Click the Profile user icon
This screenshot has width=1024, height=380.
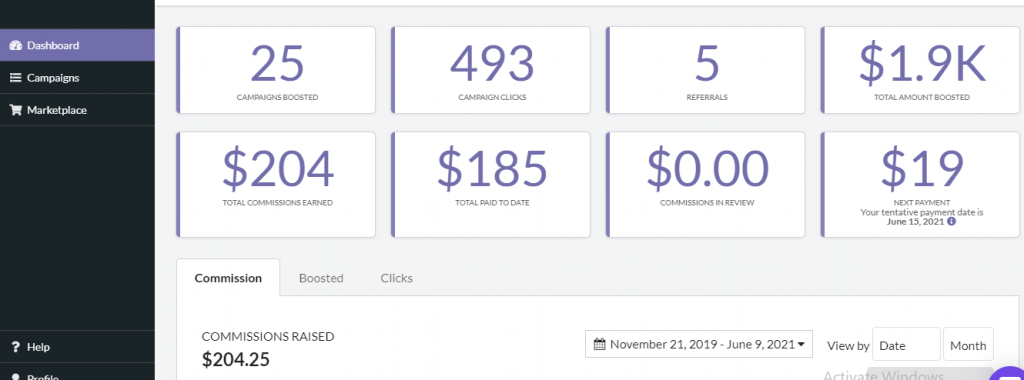(x=16, y=376)
